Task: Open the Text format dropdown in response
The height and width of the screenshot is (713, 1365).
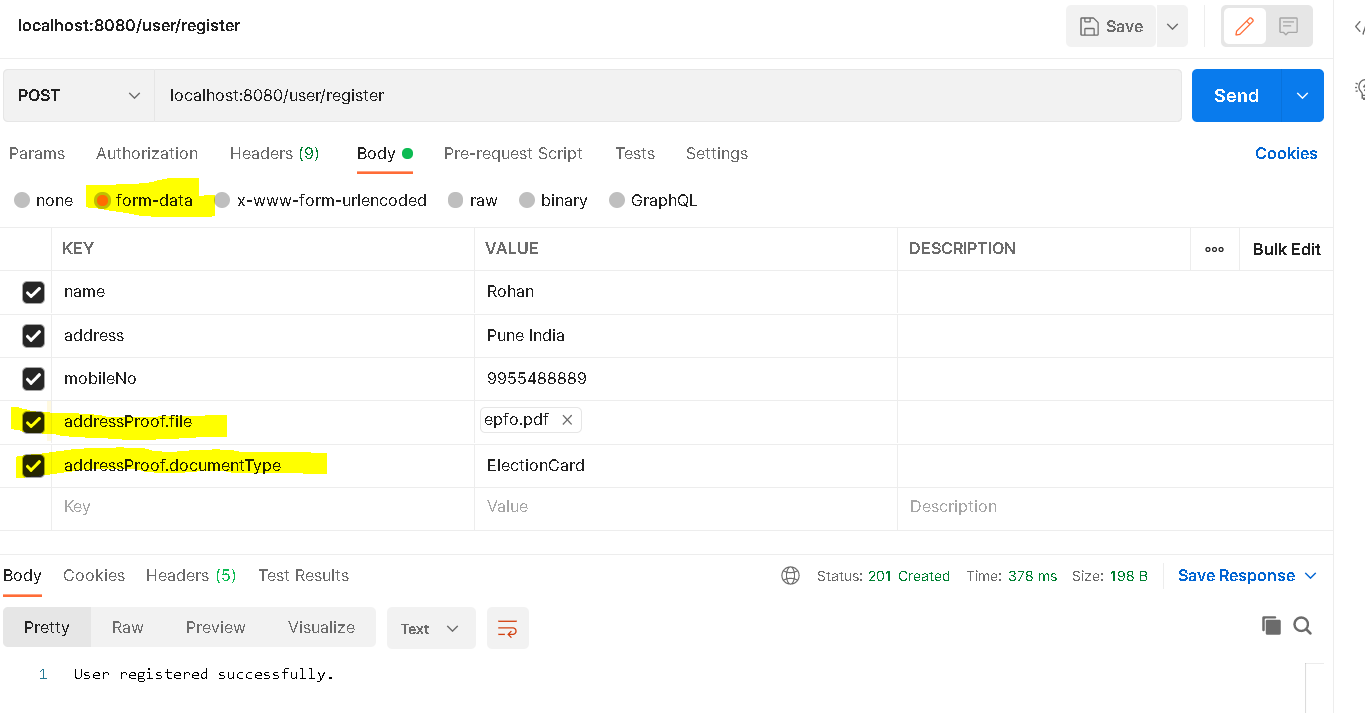Action: point(430,627)
